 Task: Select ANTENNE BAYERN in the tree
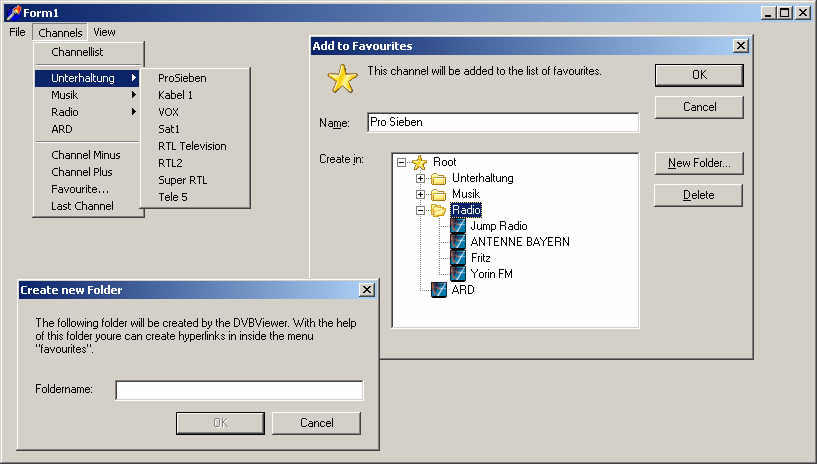[520, 242]
